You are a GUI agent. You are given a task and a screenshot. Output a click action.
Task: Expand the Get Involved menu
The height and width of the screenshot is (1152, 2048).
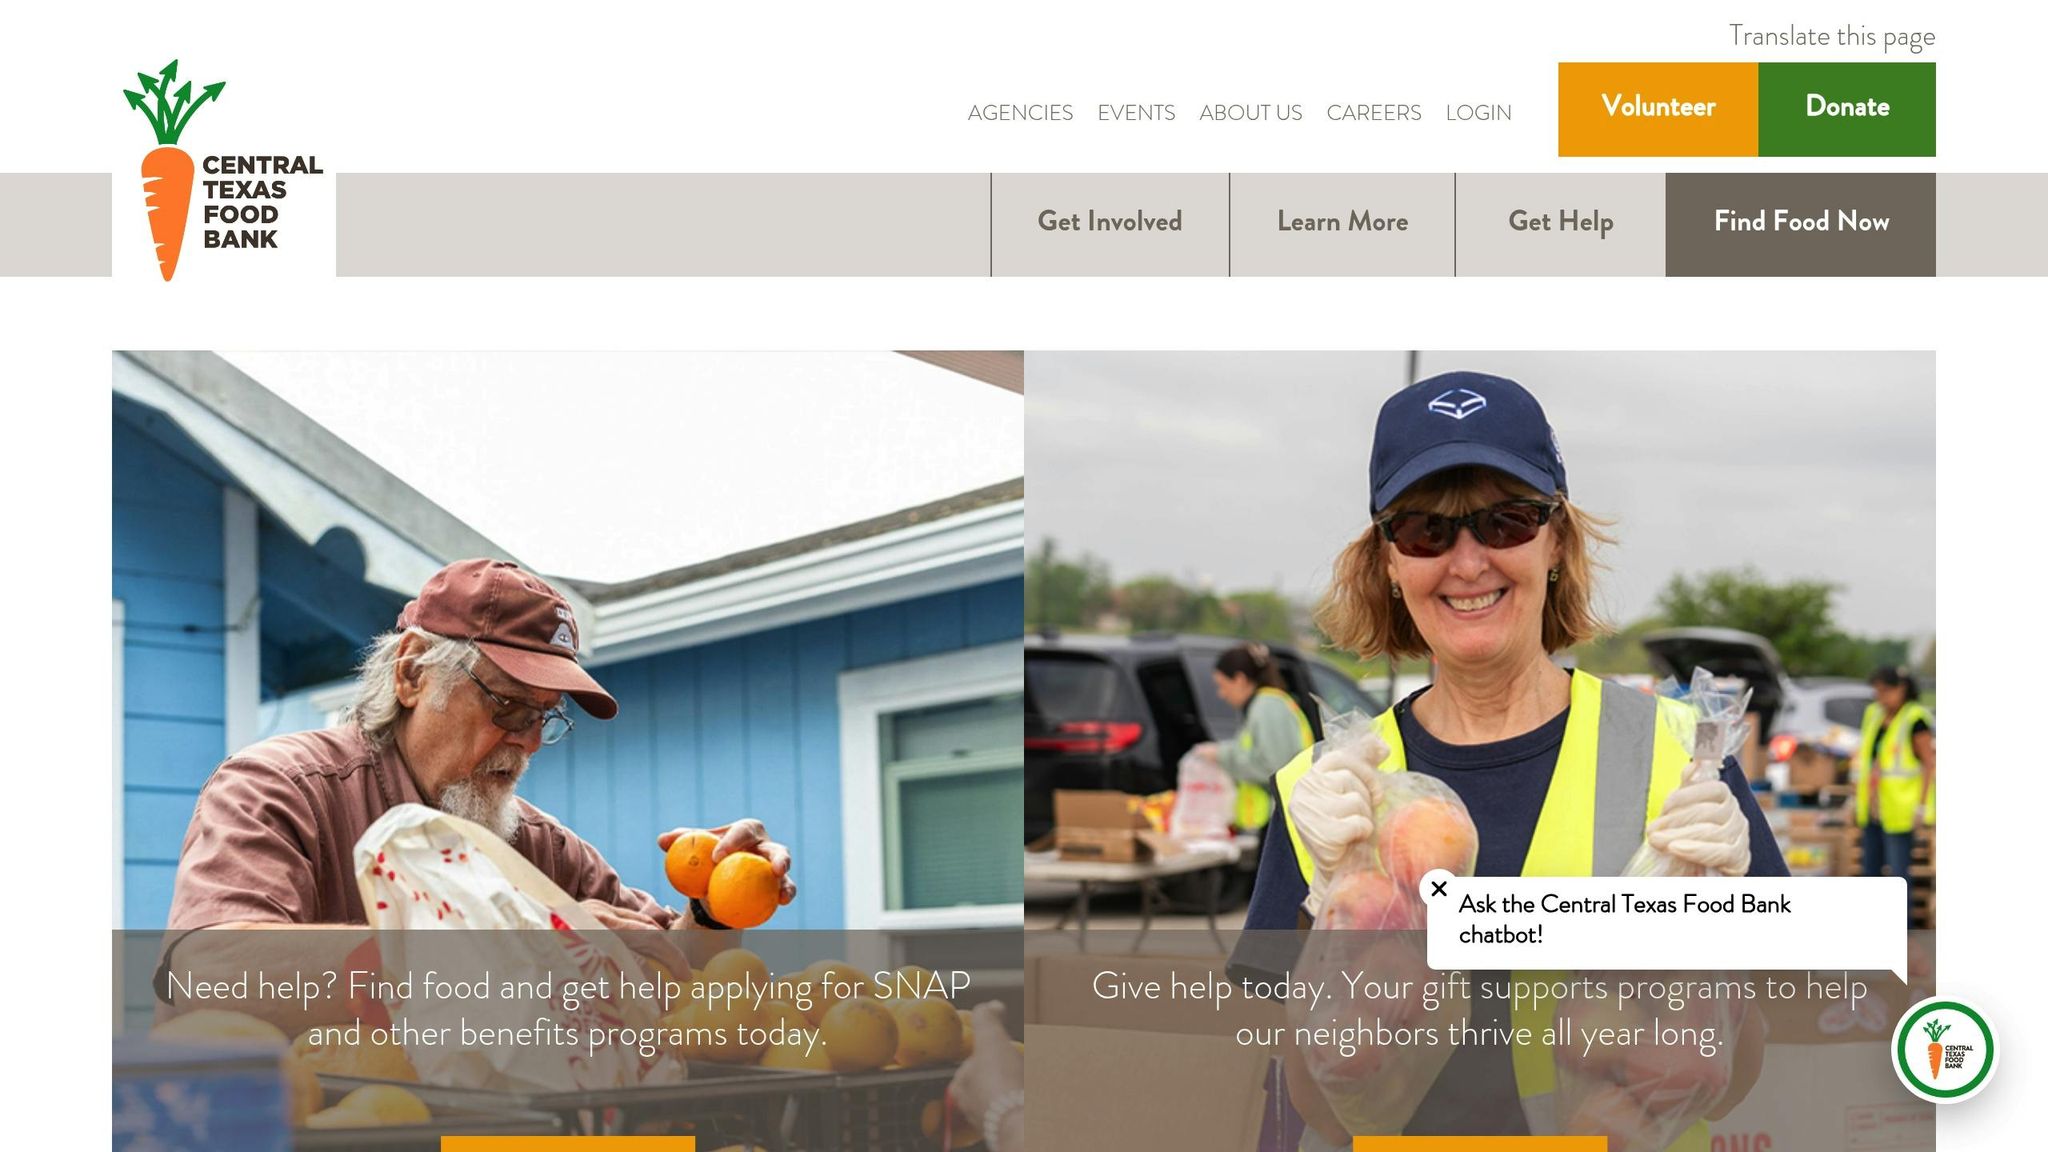(x=1110, y=224)
